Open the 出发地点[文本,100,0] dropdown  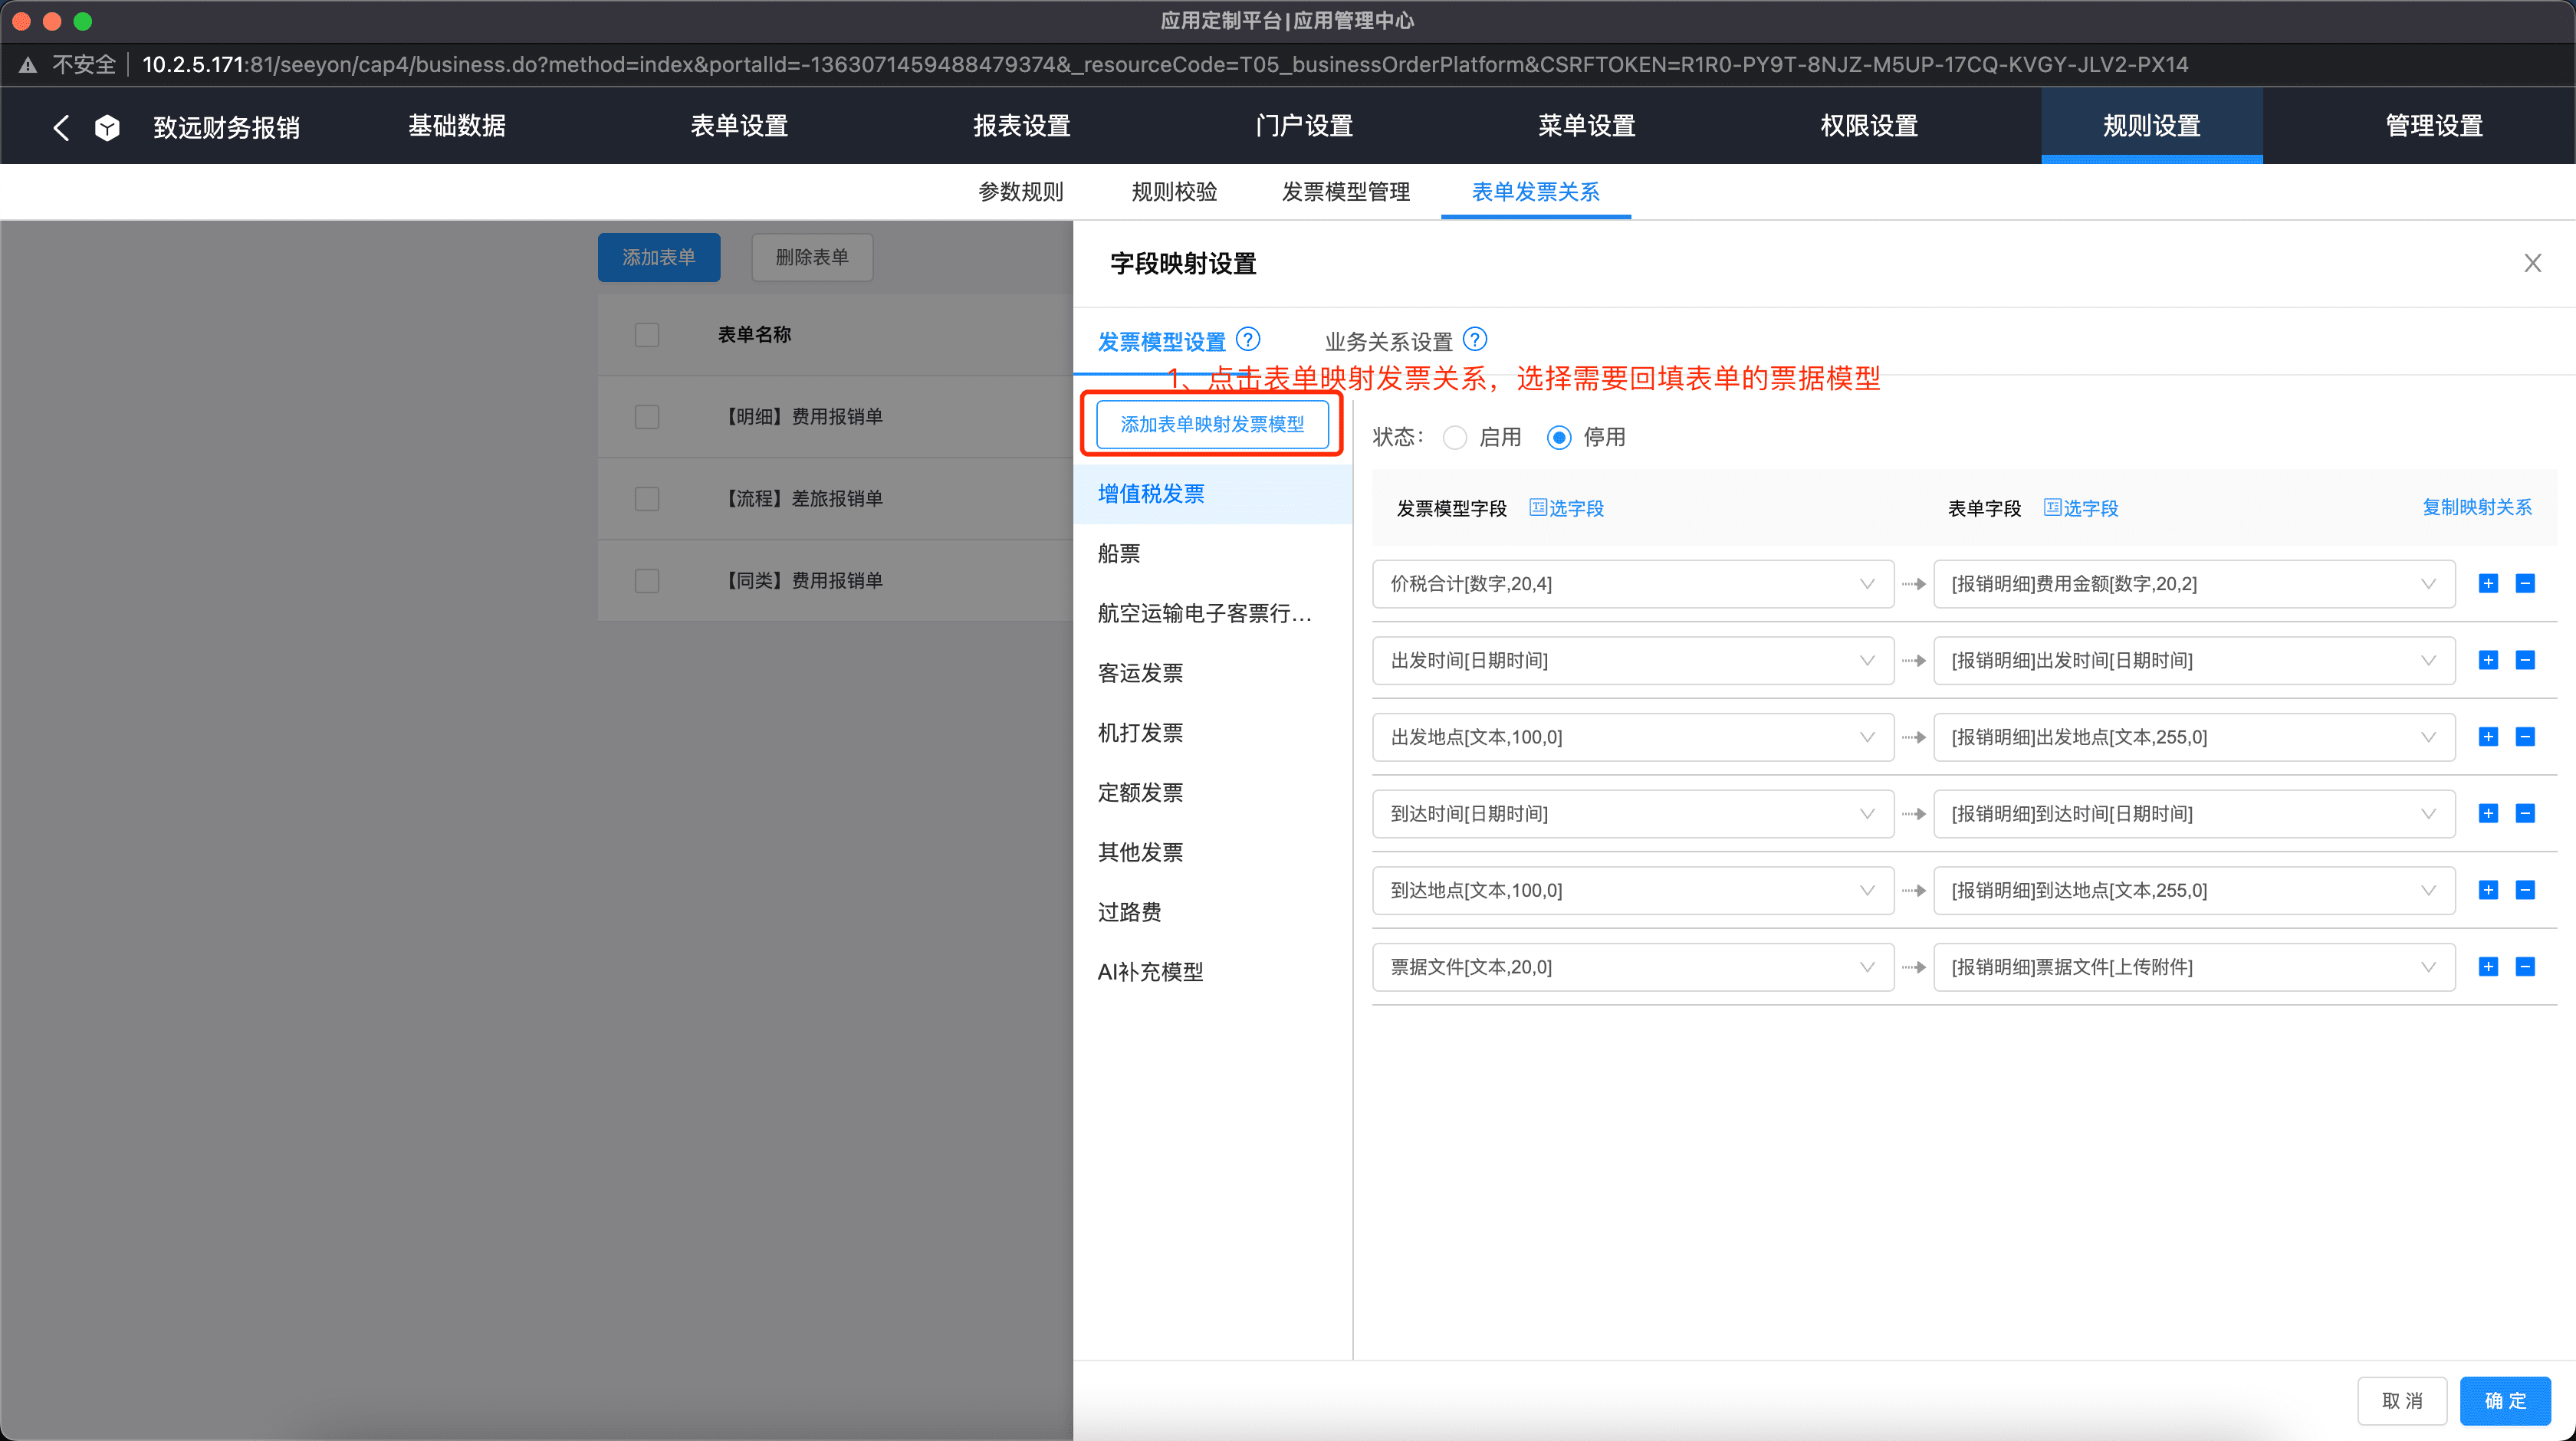[x=1633, y=737]
